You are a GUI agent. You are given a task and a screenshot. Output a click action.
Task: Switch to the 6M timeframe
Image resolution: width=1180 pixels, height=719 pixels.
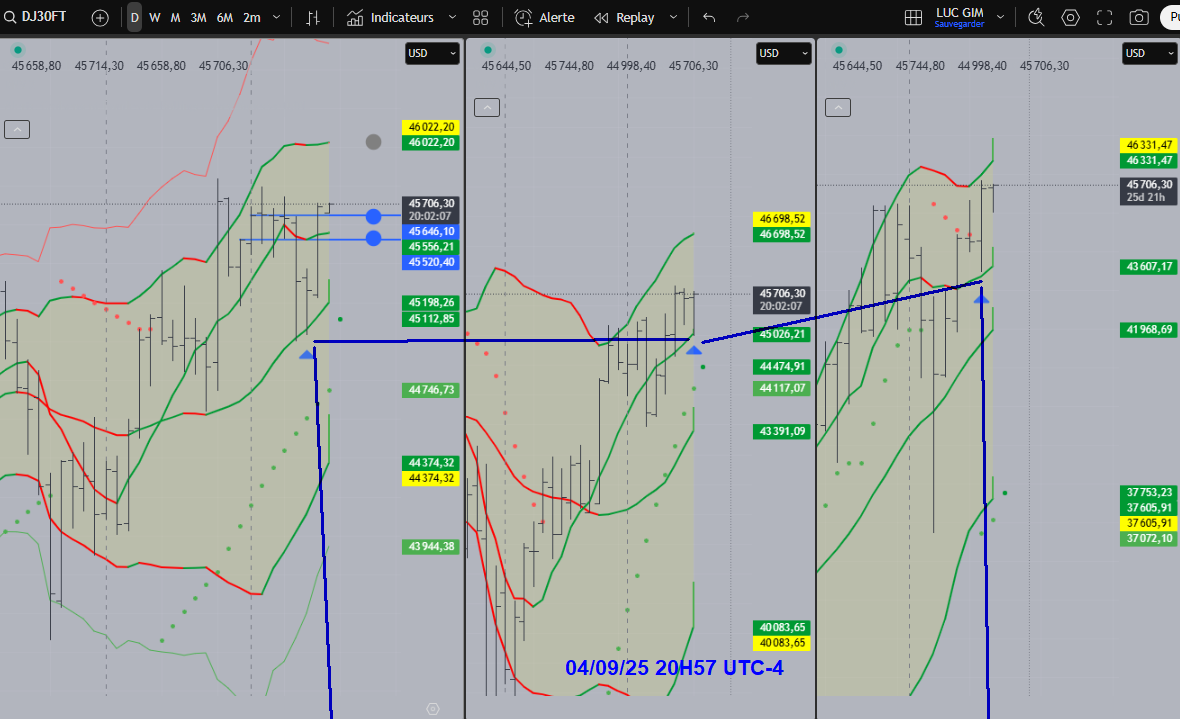tap(224, 17)
